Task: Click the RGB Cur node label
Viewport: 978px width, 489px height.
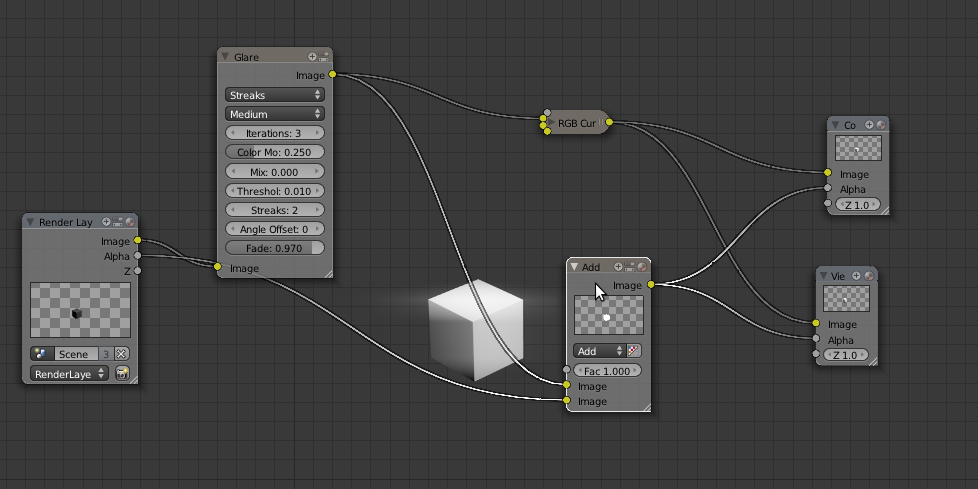Action: 577,123
